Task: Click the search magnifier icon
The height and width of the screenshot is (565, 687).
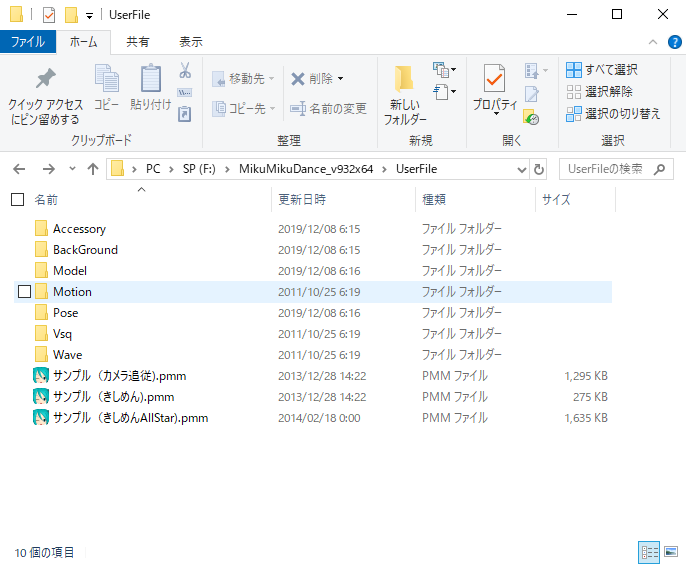Action: (659, 169)
